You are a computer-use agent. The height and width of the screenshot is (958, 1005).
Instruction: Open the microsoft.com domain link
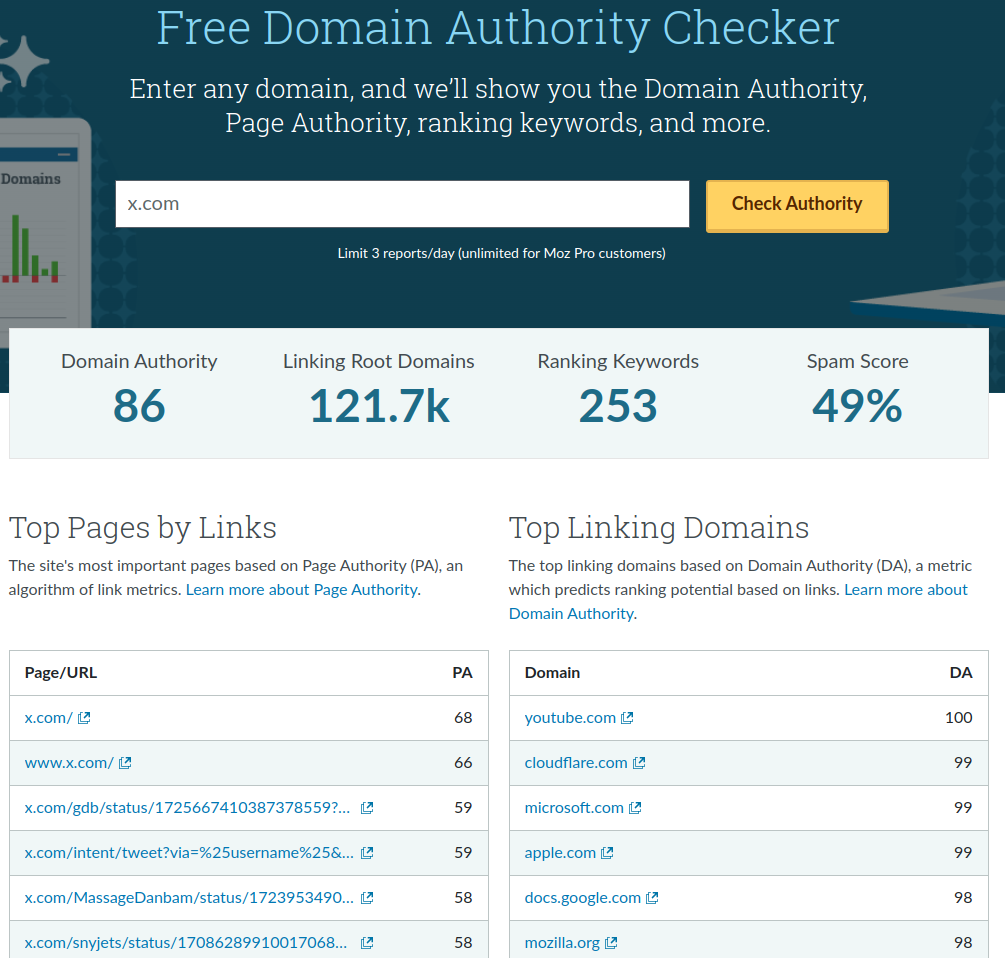pyautogui.click(x=574, y=807)
